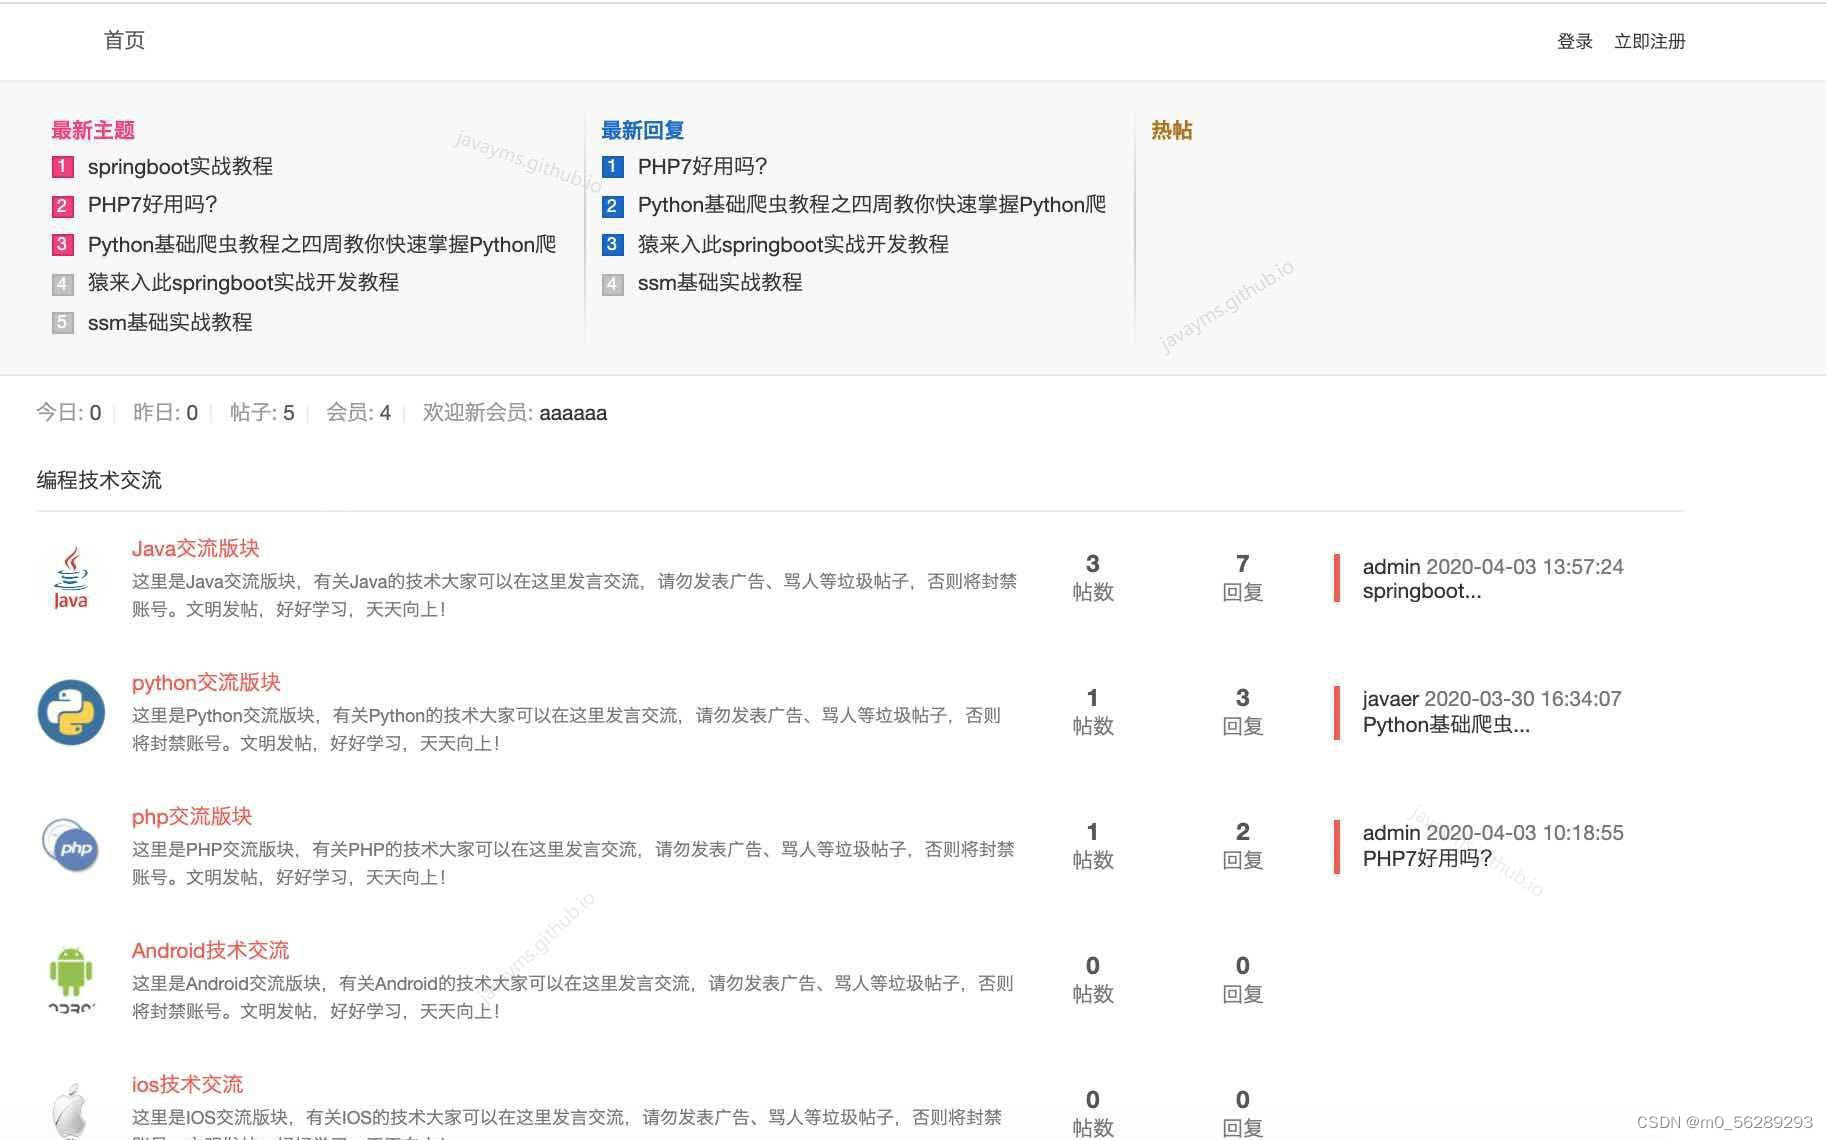
Task: Click the Java board logo icon
Action: coord(70,578)
